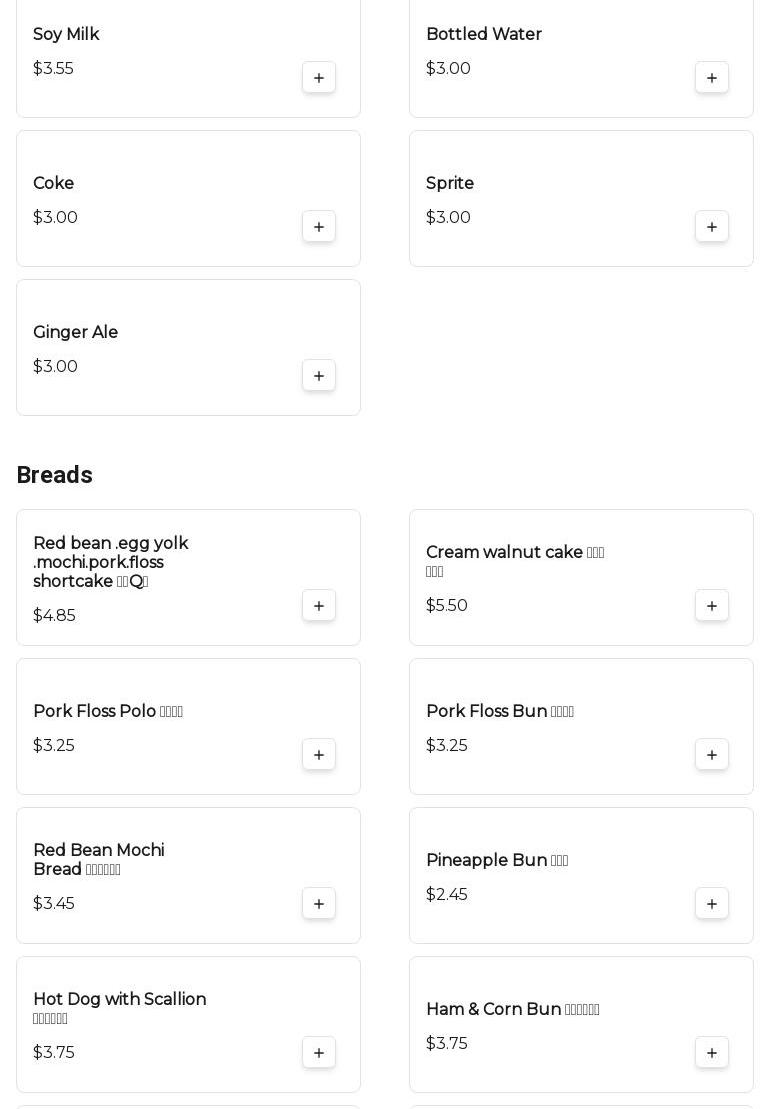Open the Soy Milk item card

pos(188,59)
